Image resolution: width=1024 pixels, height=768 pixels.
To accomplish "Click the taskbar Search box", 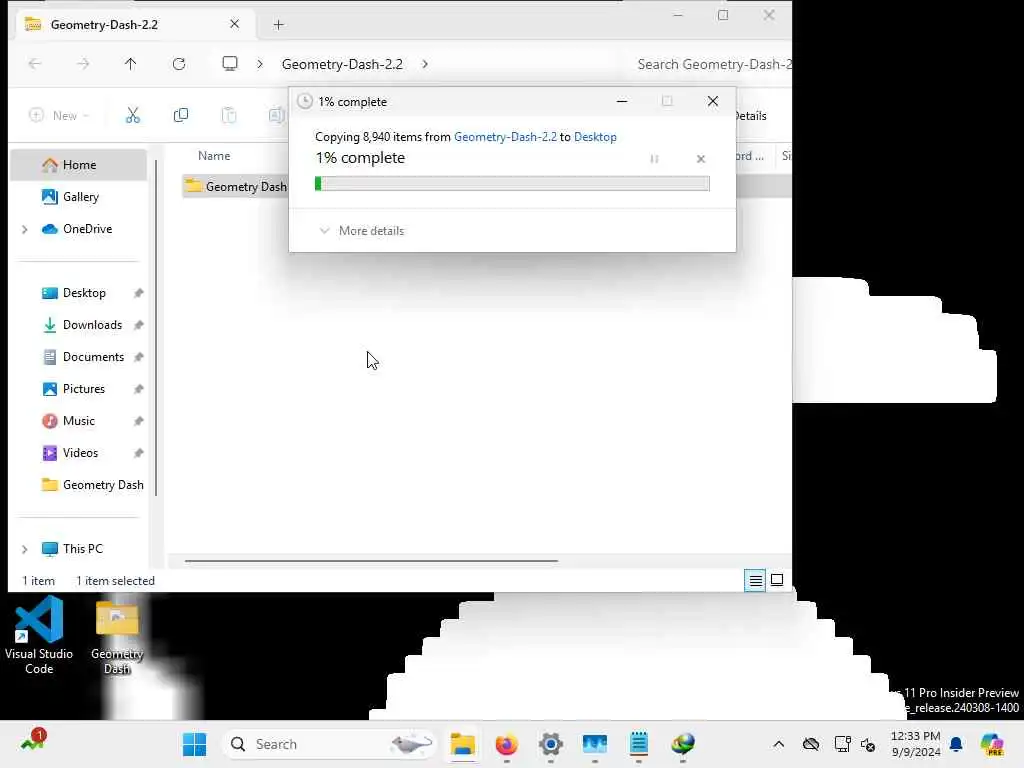I will click(330, 744).
